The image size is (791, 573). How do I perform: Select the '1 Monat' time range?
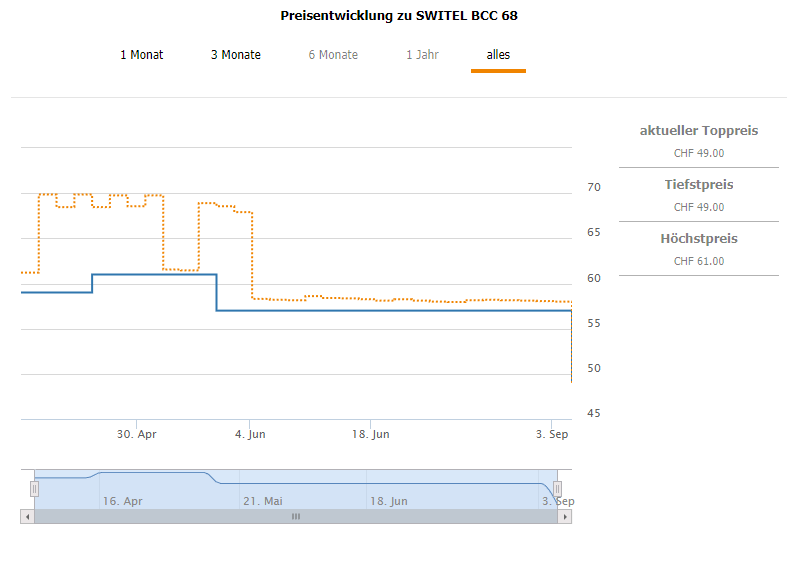click(142, 55)
